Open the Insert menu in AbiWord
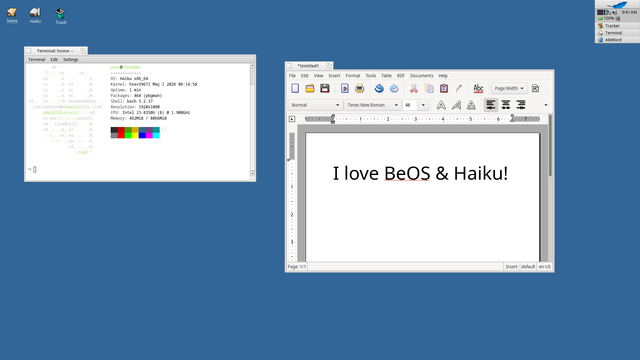 click(x=334, y=76)
